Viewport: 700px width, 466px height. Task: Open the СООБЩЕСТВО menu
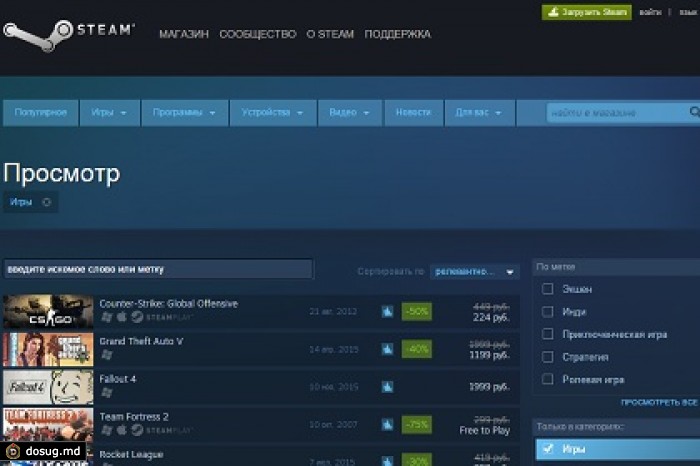[x=258, y=34]
